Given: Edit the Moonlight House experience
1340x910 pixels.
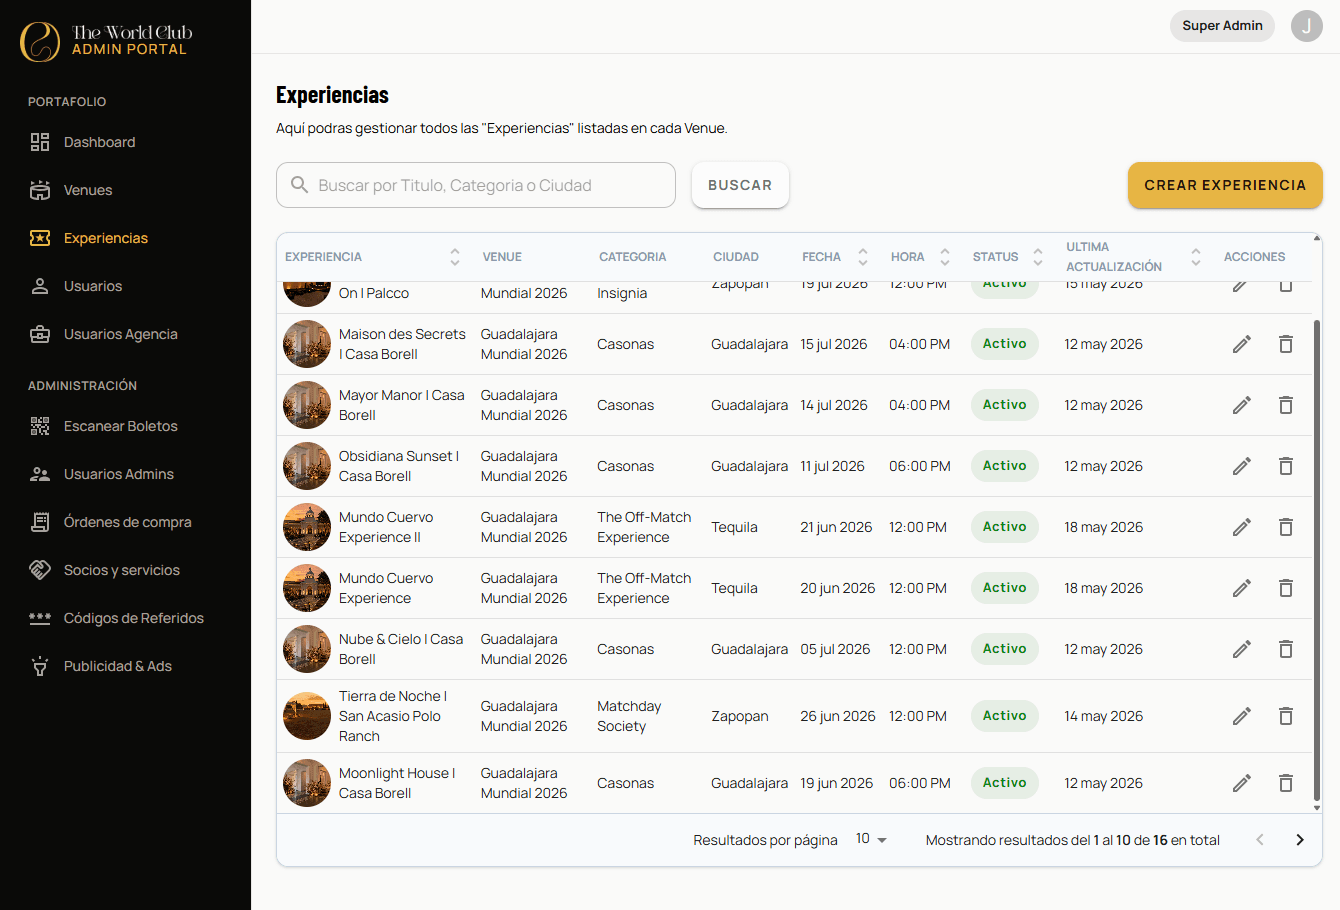Looking at the screenshot, I should point(1242,783).
